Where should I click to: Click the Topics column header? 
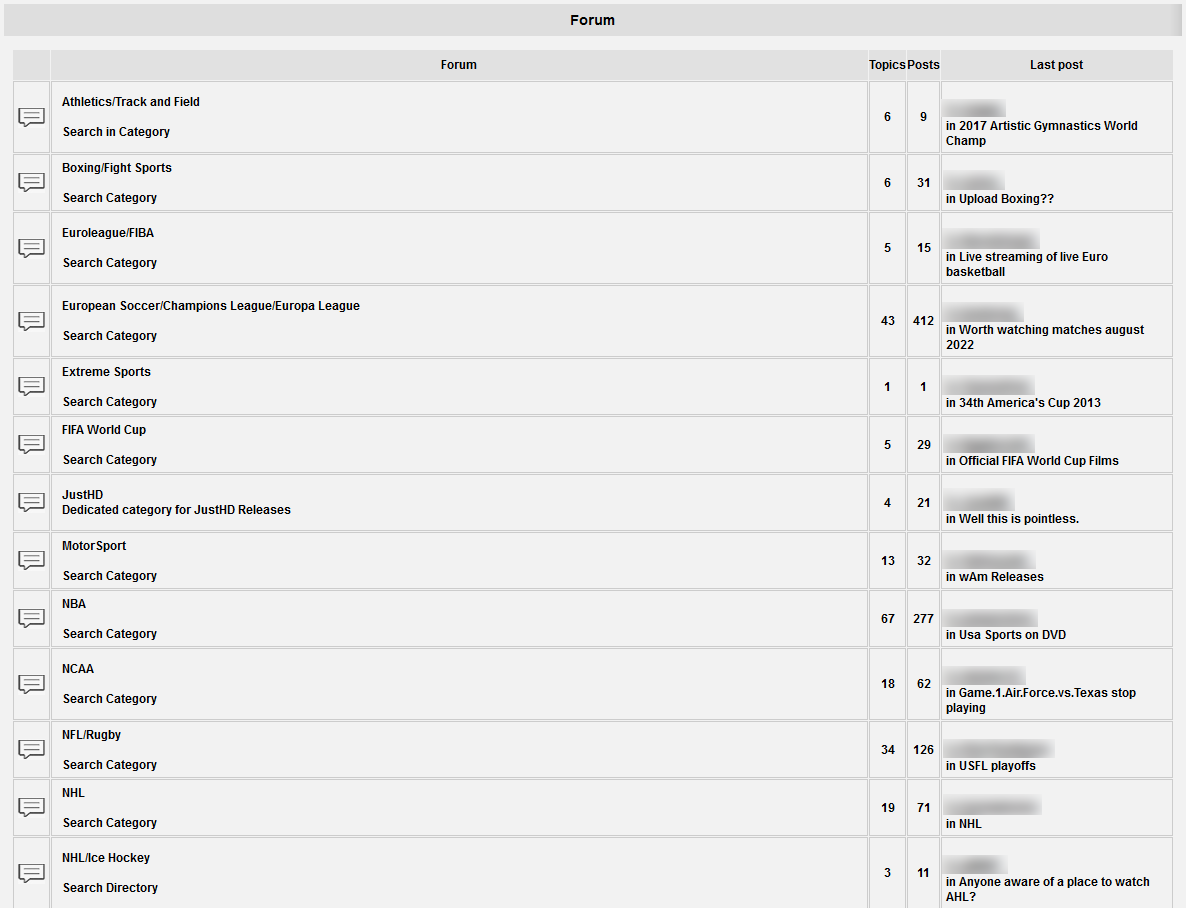[887, 65]
